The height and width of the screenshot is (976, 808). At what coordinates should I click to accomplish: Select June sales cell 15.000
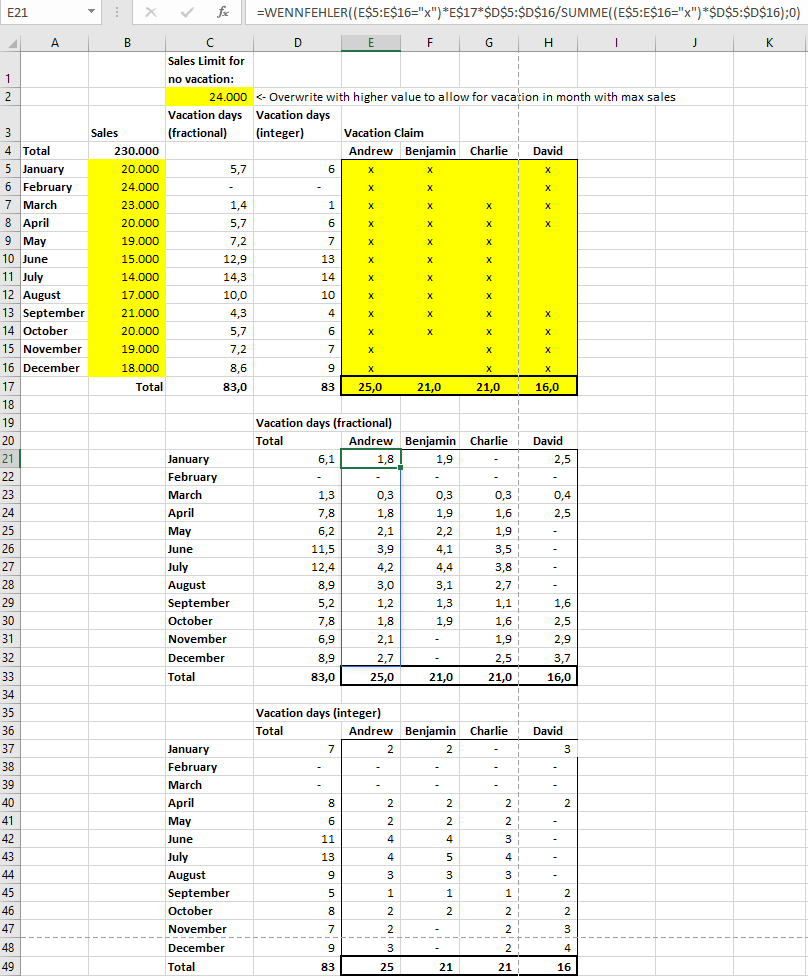click(x=127, y=259)
